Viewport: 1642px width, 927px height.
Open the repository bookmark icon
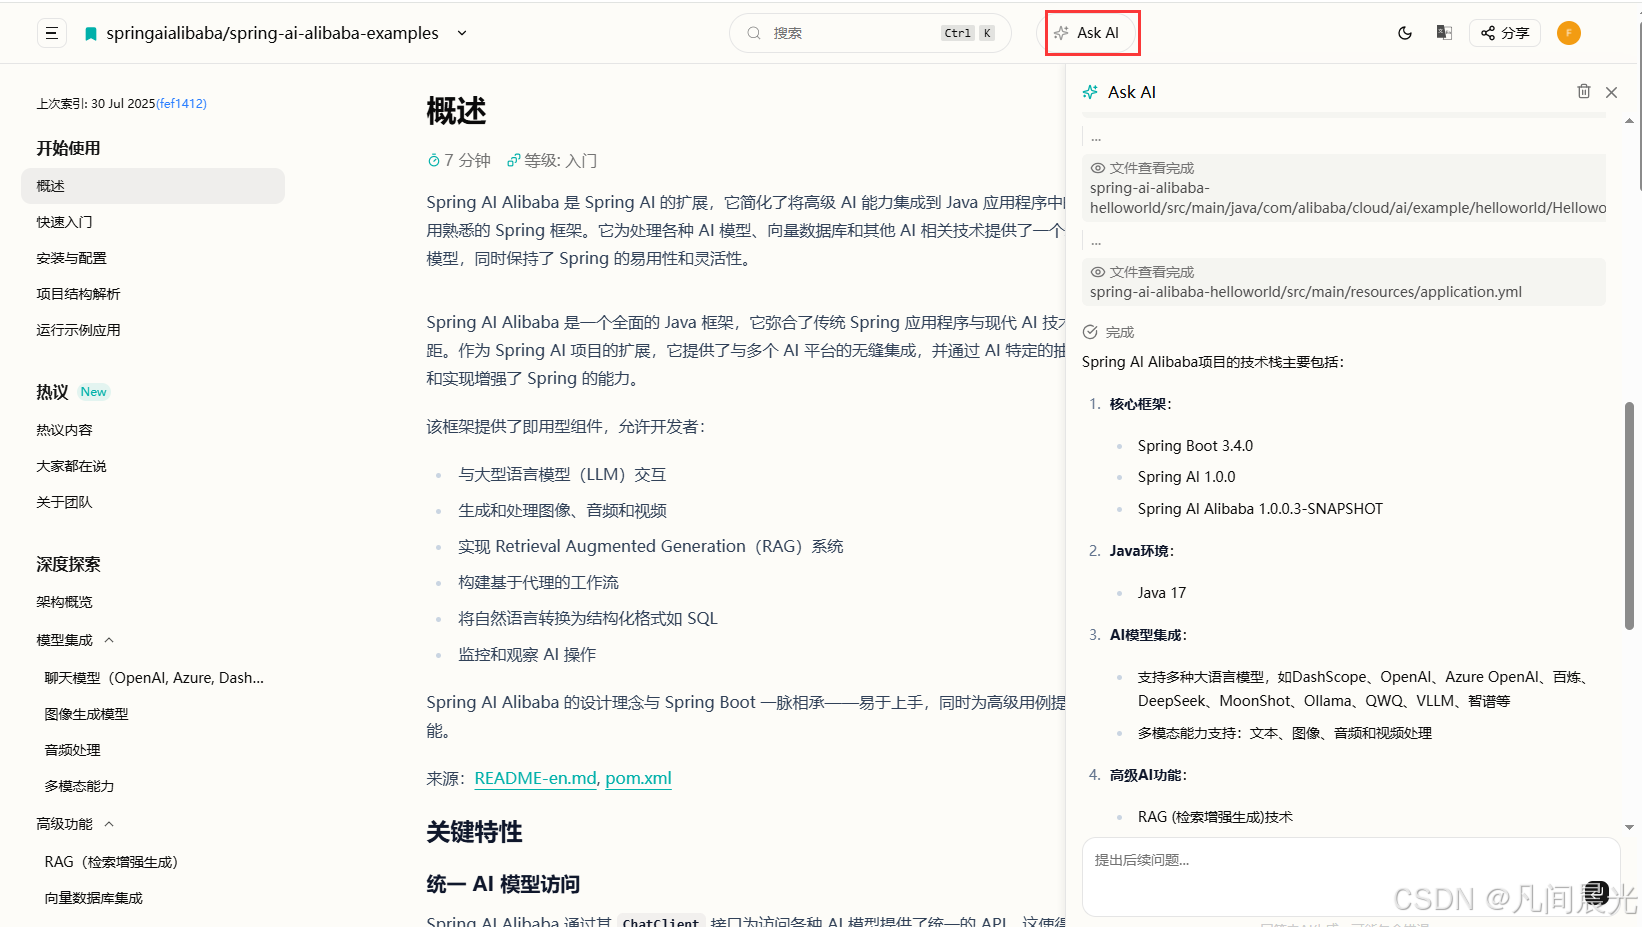(91, 34)
